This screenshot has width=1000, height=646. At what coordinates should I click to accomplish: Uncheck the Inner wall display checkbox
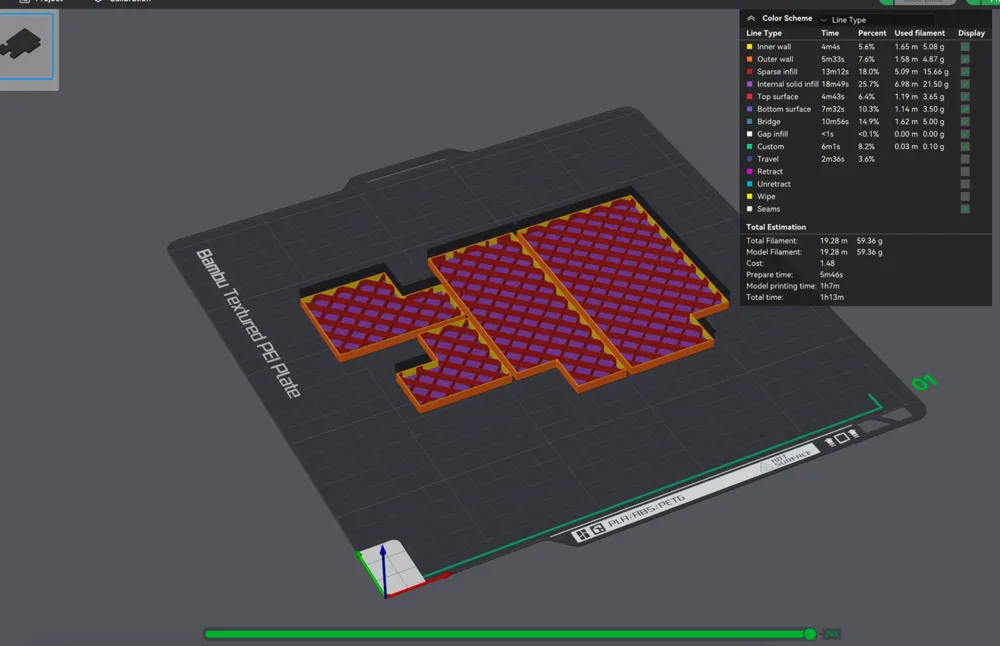(965, 47)
